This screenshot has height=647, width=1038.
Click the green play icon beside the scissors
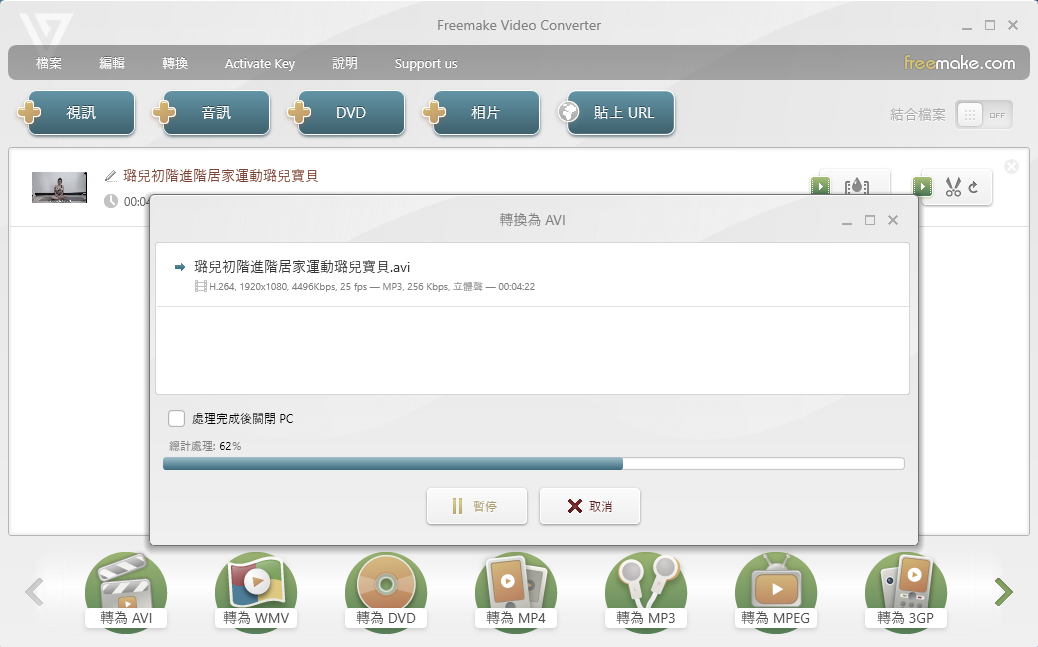922,186
